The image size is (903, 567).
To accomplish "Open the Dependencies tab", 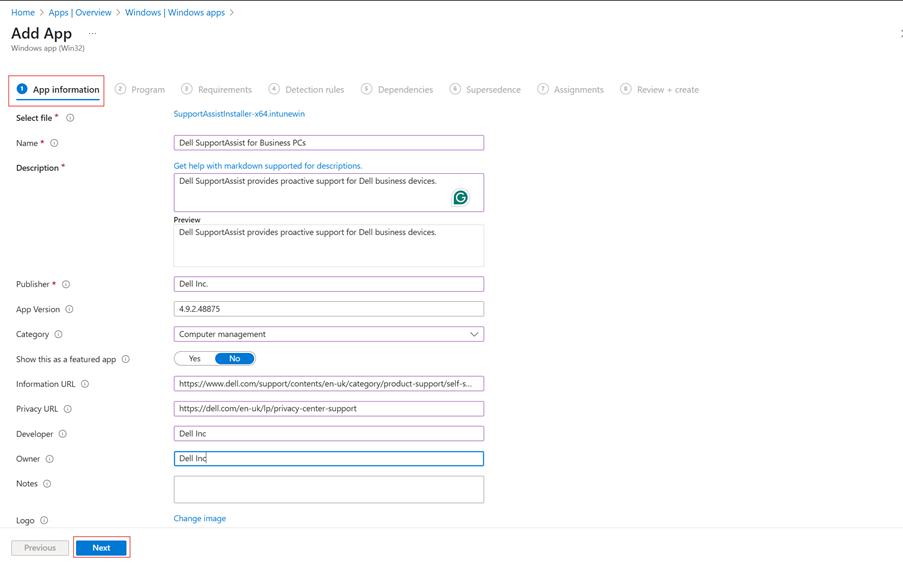I will [397, 90].
